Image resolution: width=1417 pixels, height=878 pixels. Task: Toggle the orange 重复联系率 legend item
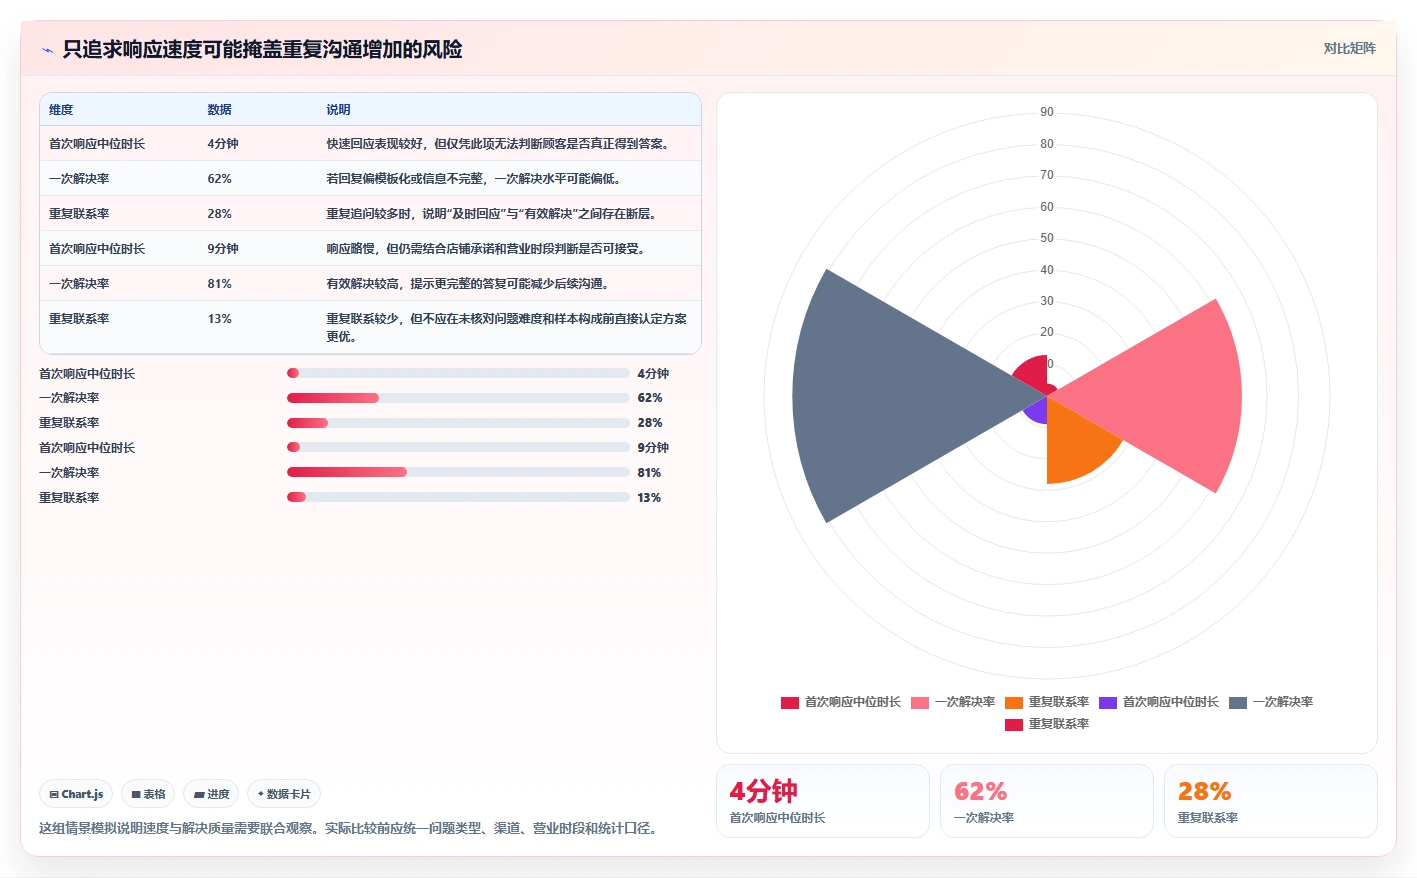[x=1047, y=702]
